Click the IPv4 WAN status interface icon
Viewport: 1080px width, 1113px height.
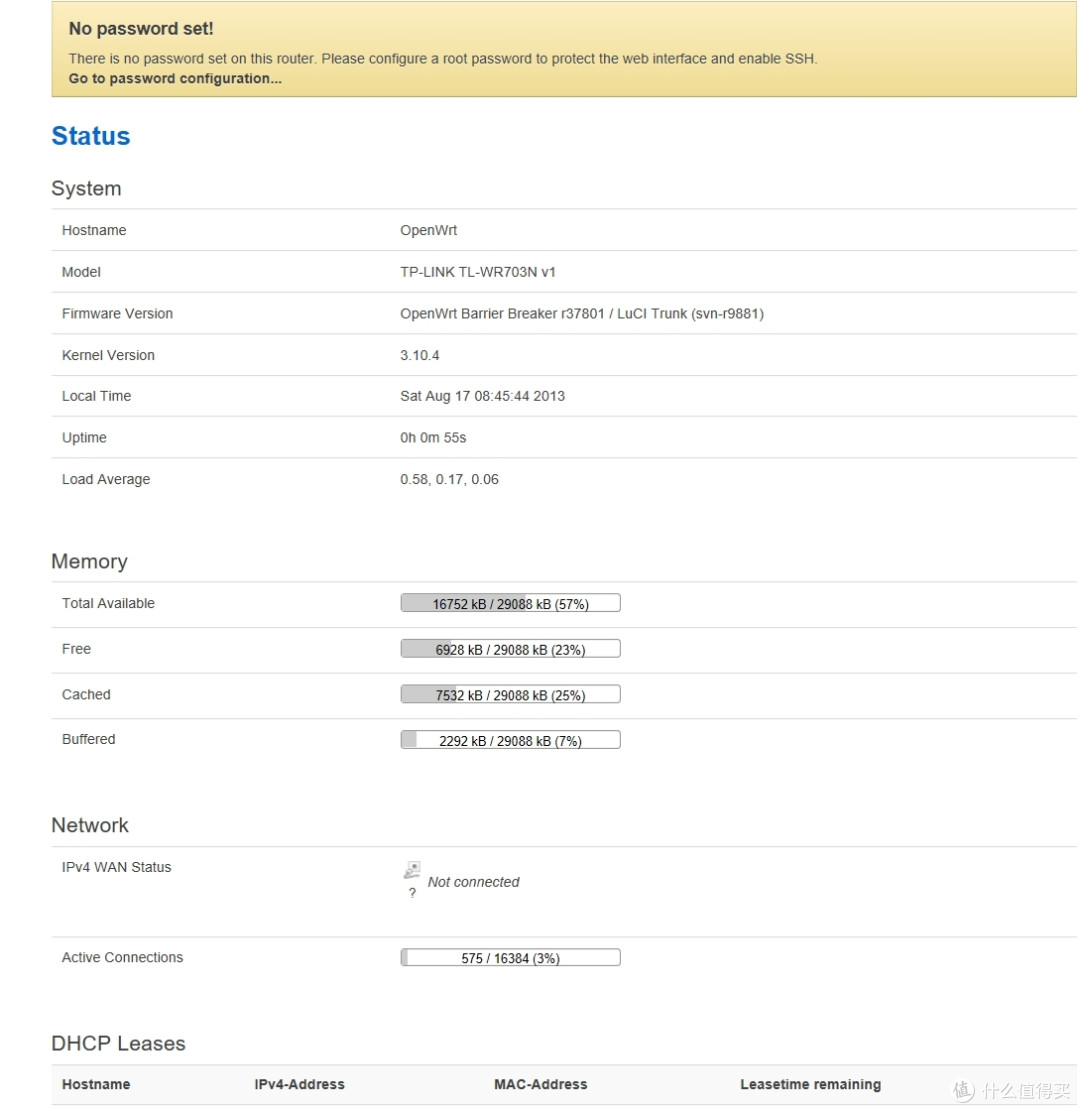(x=412, y=870)
